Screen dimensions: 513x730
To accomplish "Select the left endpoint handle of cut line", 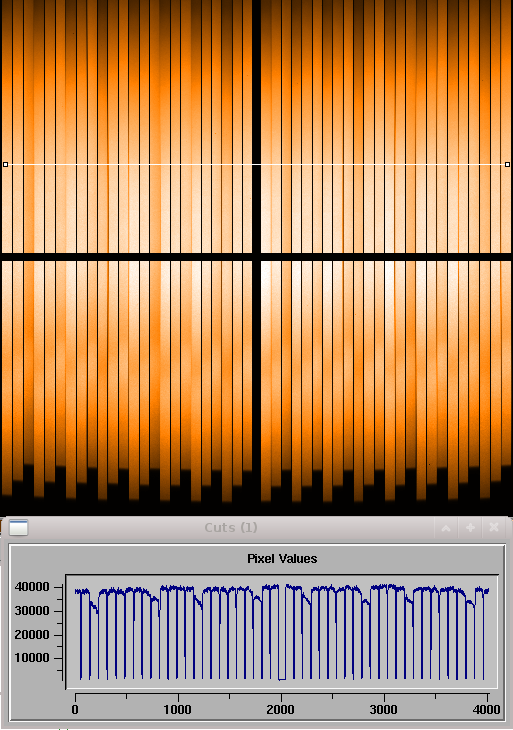I will coord(6,164).
